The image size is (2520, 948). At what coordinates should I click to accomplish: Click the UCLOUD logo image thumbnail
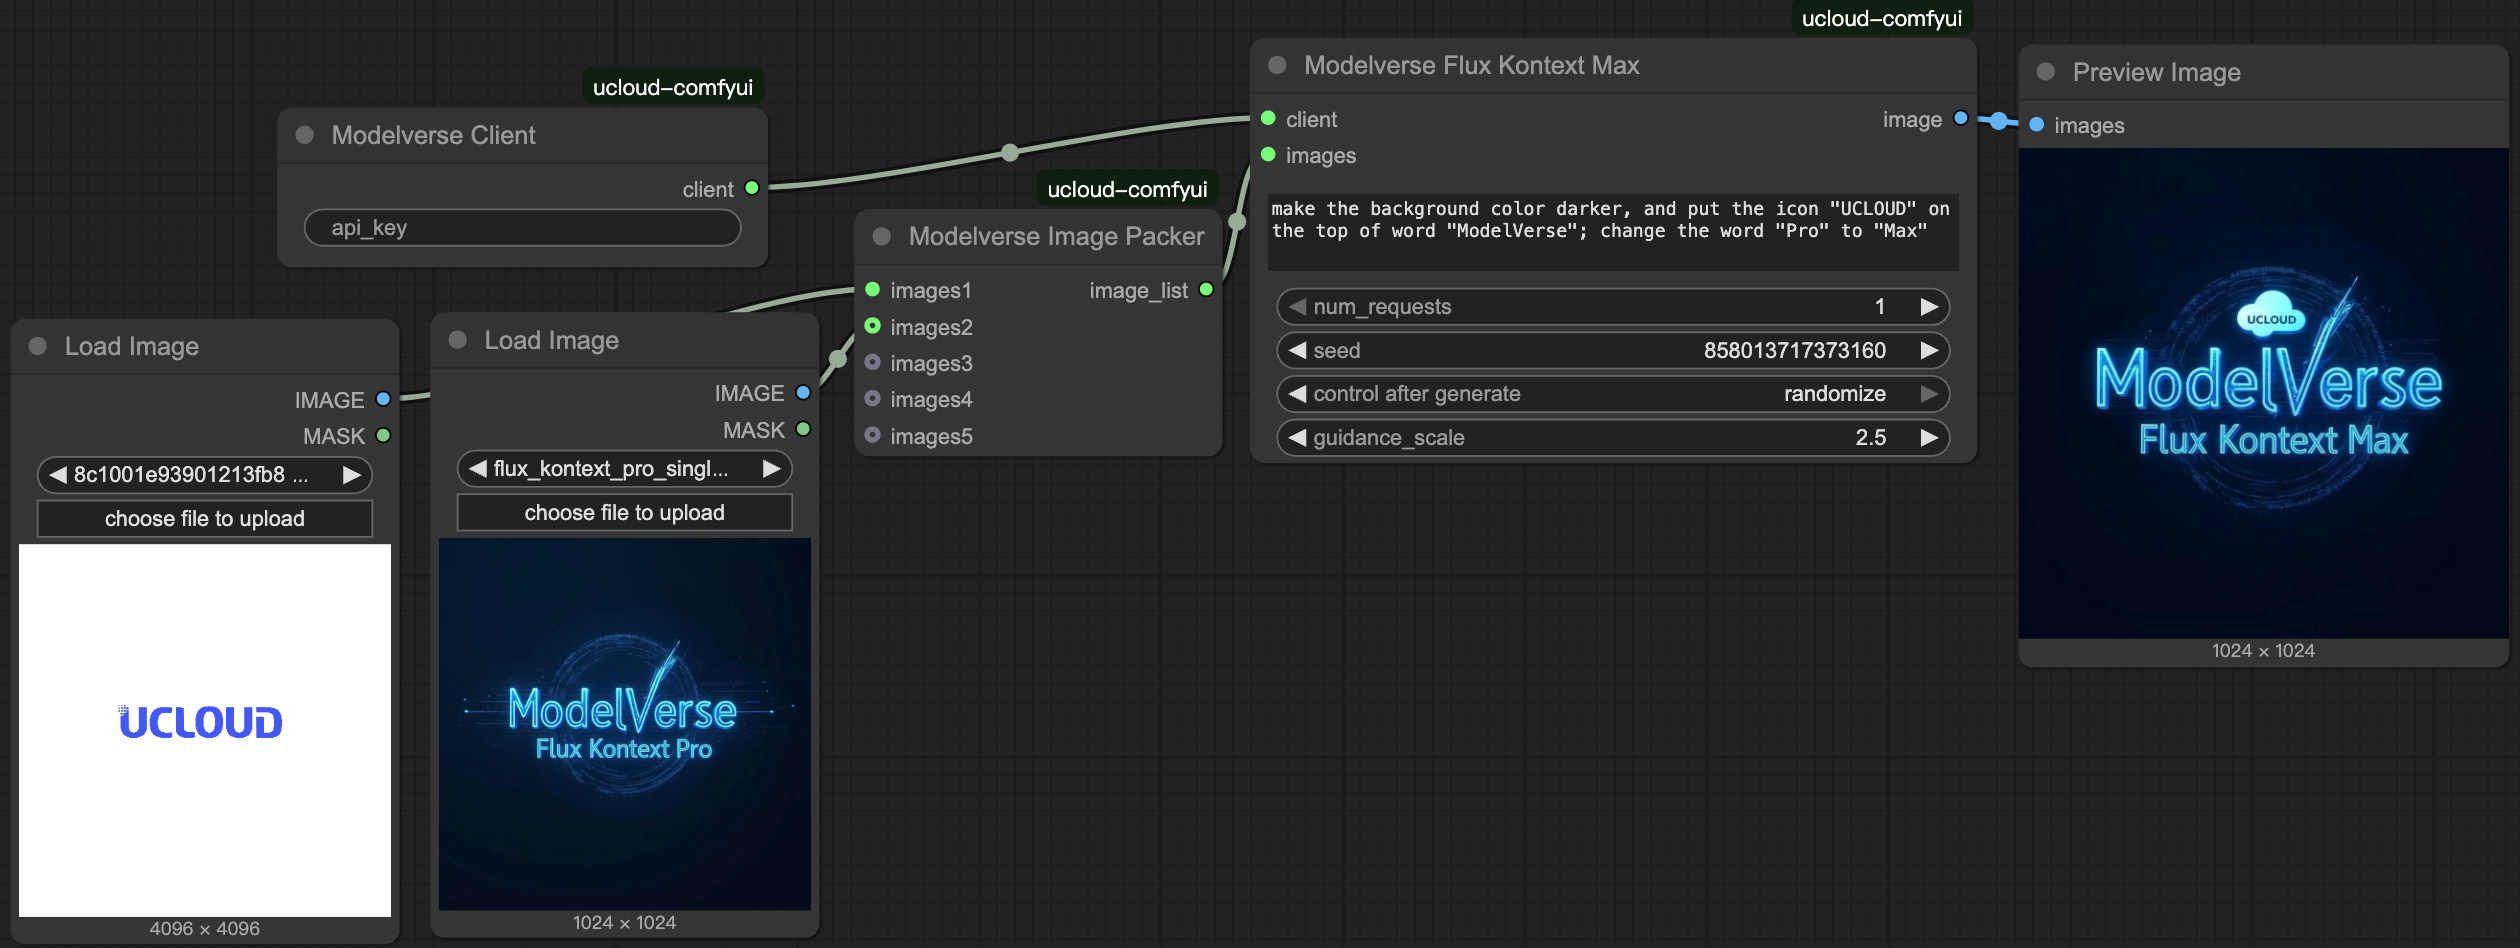click(205, 730)
